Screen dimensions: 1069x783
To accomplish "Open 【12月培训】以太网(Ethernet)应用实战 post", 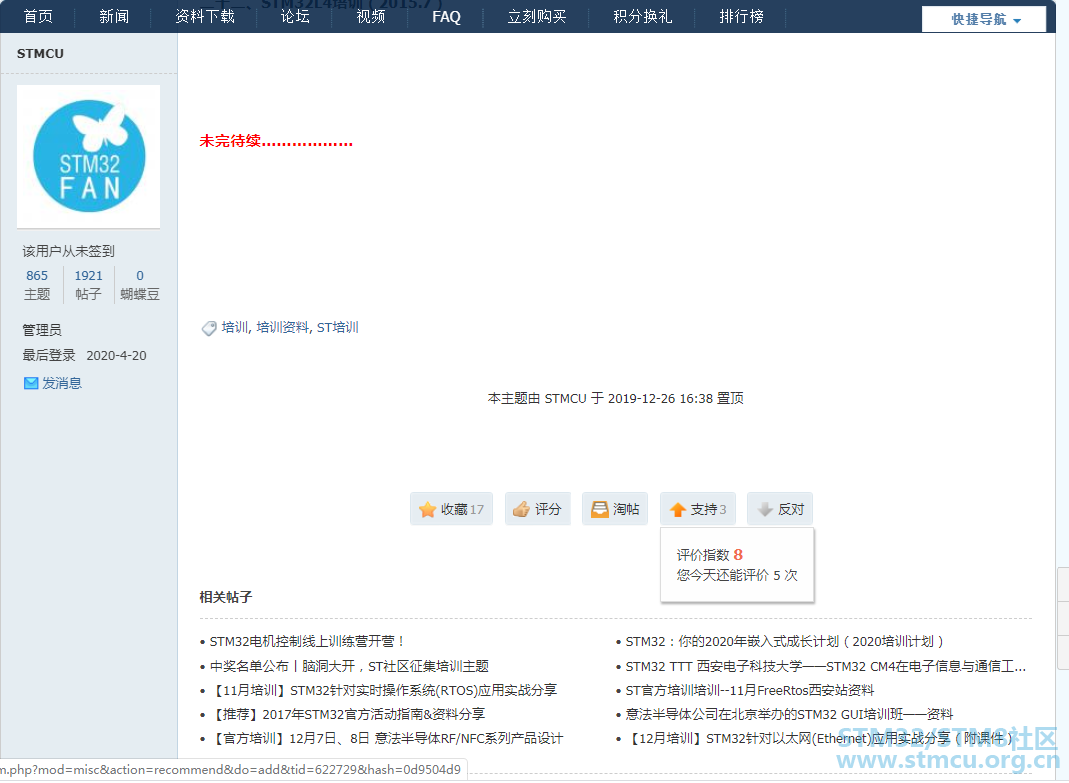I will 819,738.
